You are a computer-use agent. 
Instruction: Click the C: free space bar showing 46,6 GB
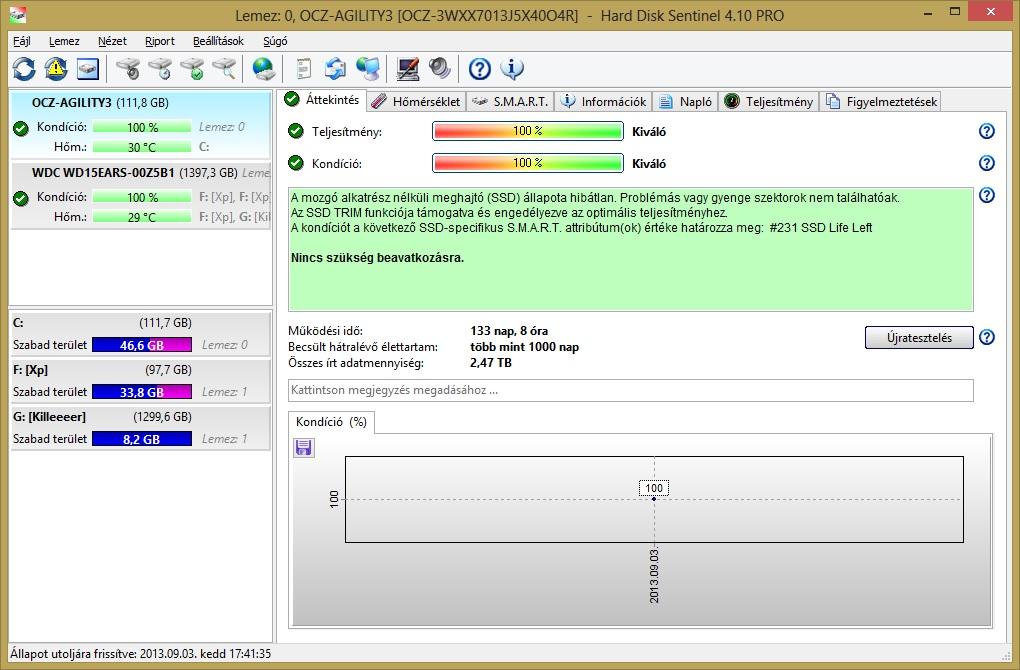142,345
